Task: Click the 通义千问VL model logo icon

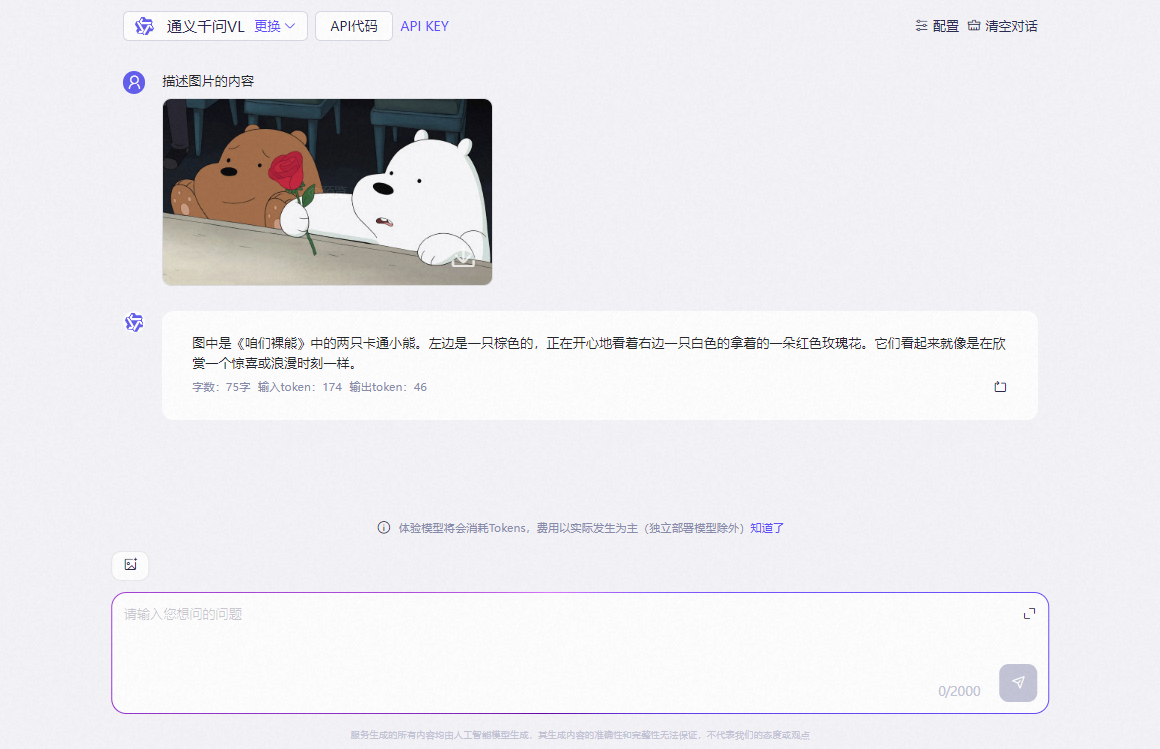Action: point(144,26)
